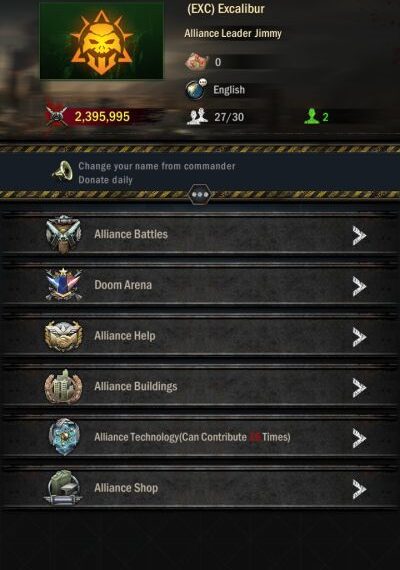The height and width of the screenshot is (570, 400).
Task: Click the Alliance Leader Jimmy text
Action: click(233, 33)
